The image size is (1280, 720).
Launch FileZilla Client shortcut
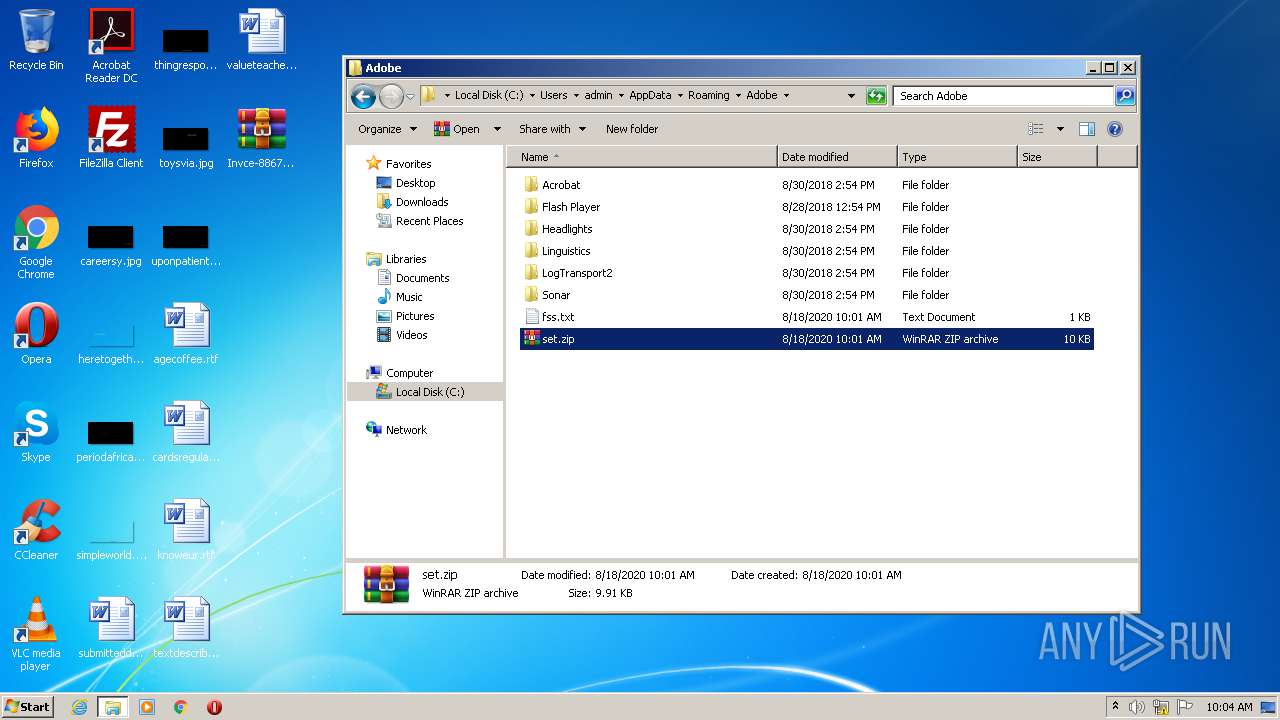tap(111, 138)
